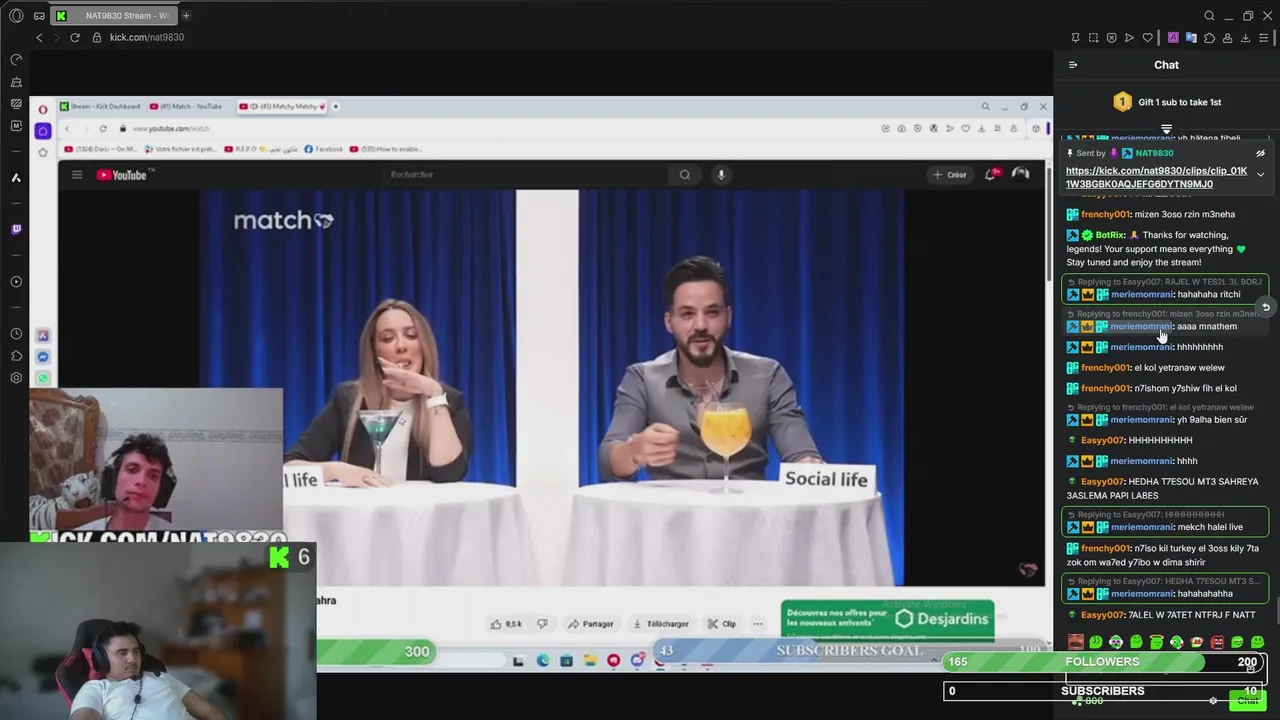
Task: Open BotRix username in chat
Action: click(x=1109, y=235)
